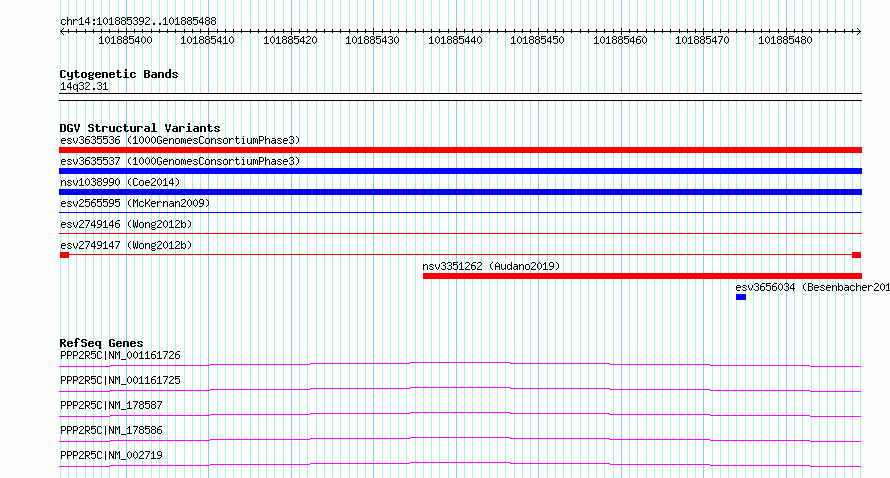Open variant label nsv3351262 (Audano2019)
The width and height of the screenshot is (890, 478).
(x=491, y=266)
